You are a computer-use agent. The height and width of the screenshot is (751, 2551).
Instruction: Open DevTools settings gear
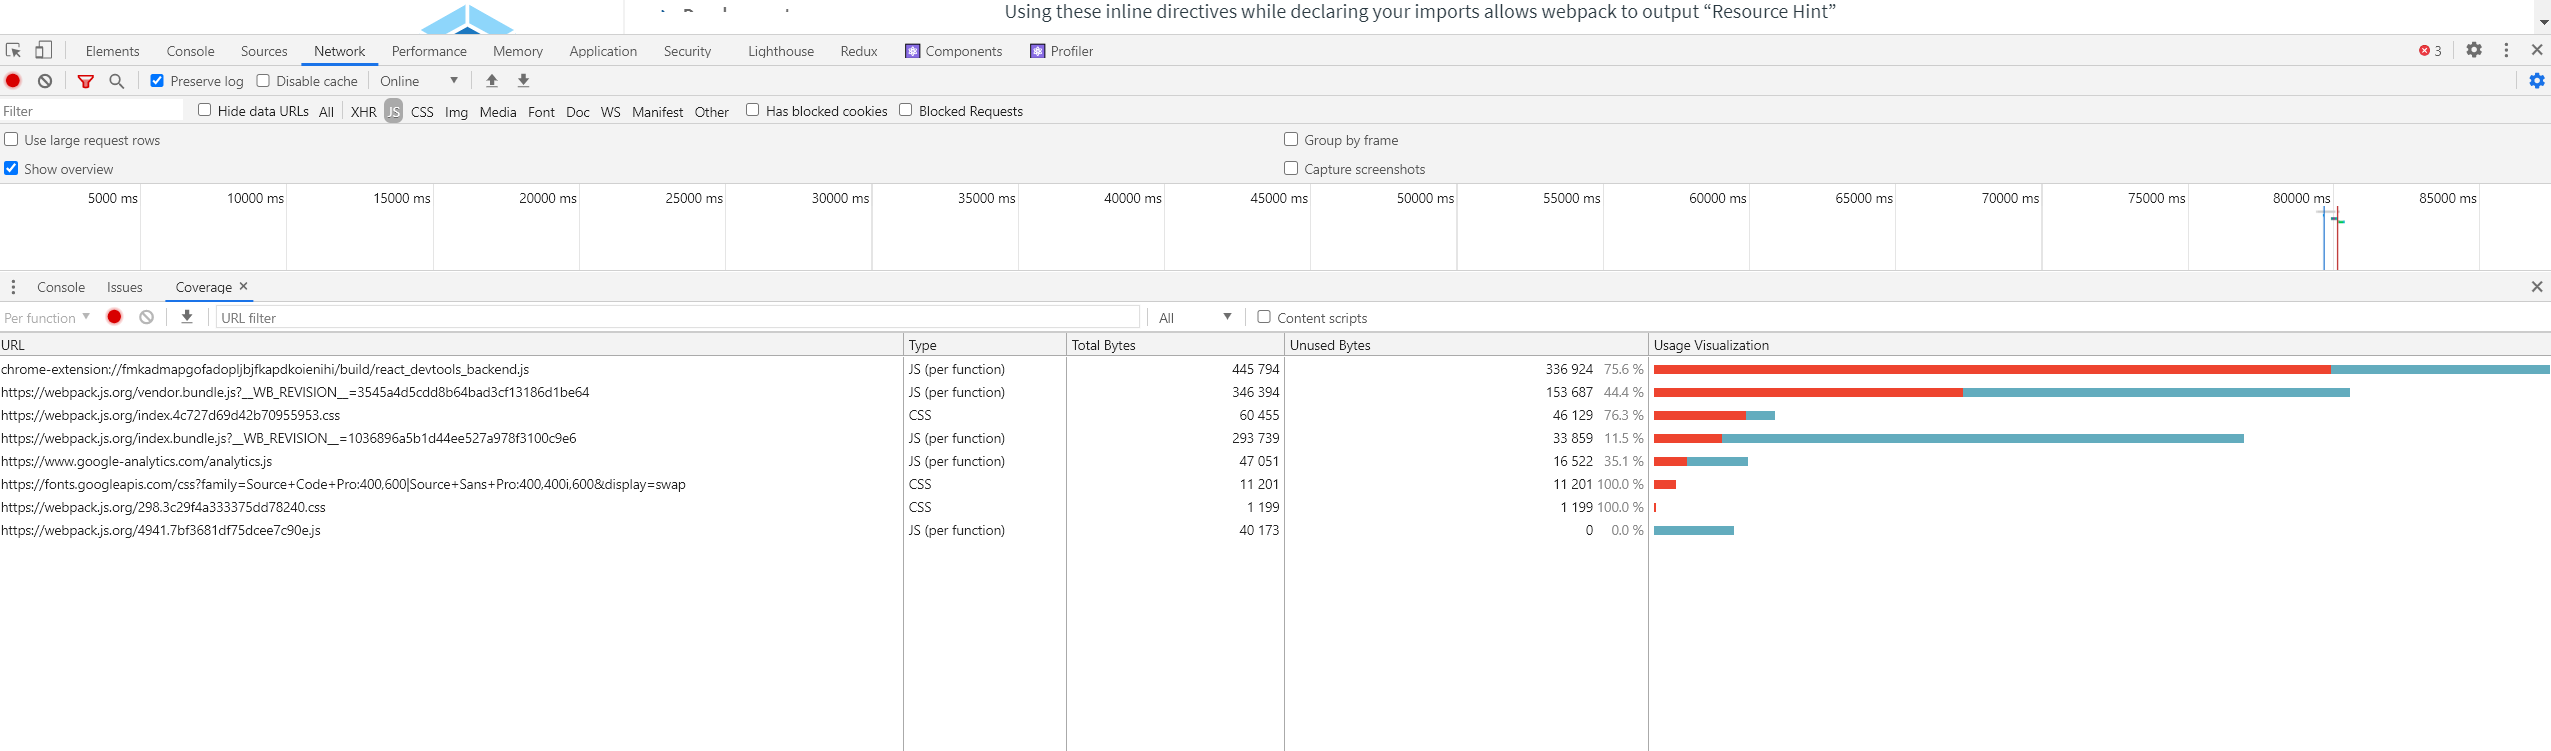pyautogui.click(x=2473, y=50)
